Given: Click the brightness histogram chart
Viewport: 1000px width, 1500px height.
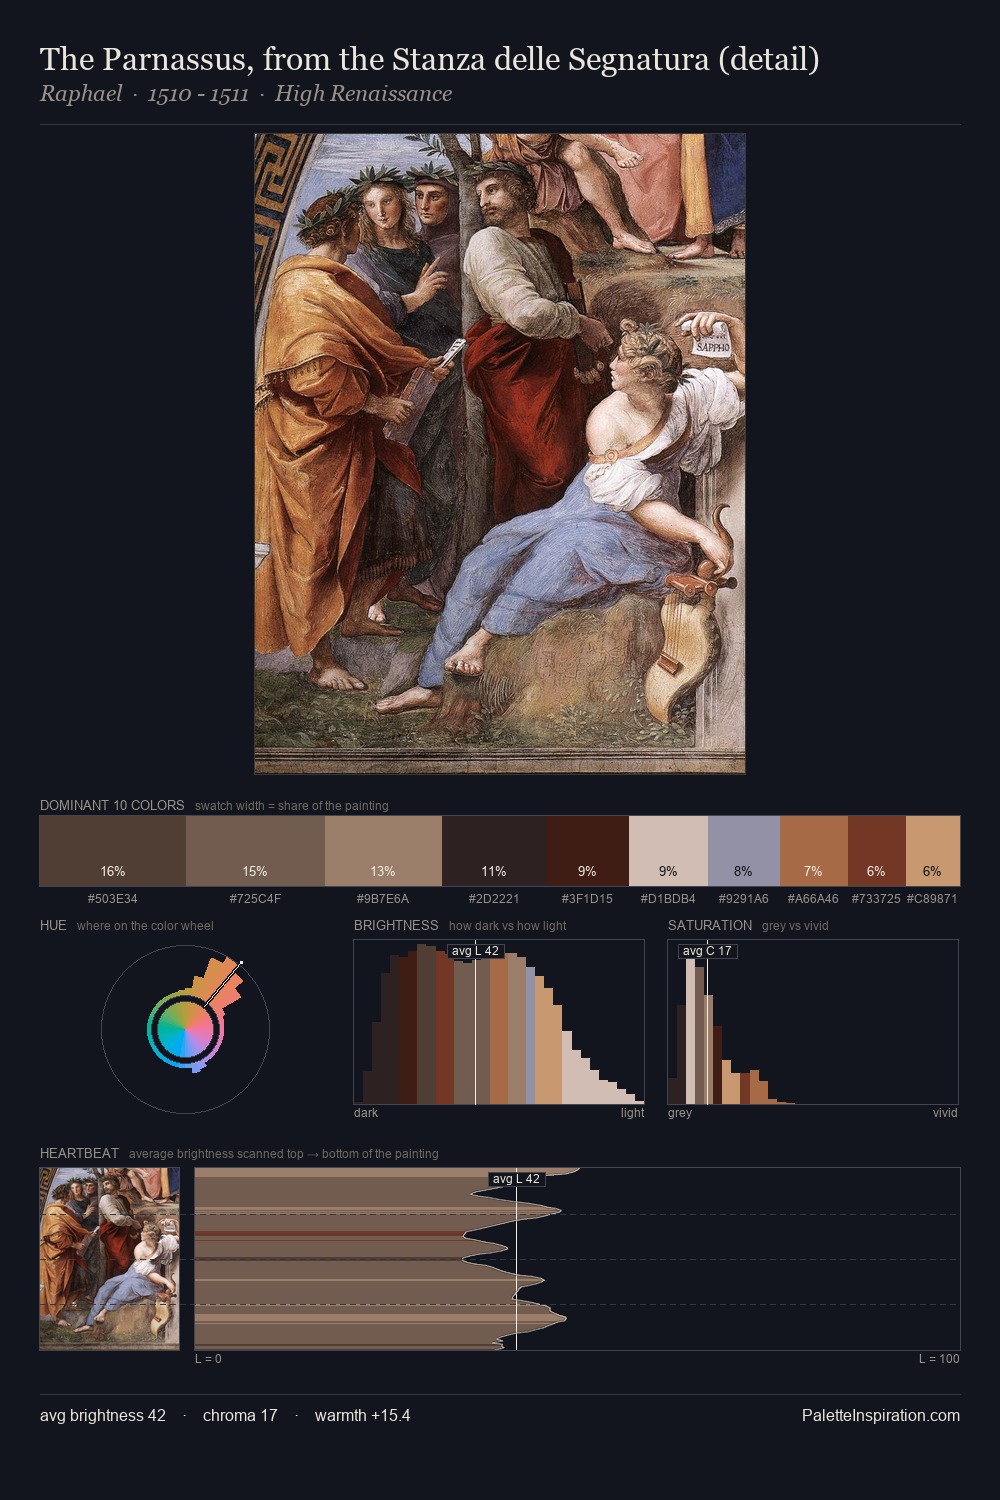Looking at the screenshot, I should pyautogui.click(x=499, y=1022).
